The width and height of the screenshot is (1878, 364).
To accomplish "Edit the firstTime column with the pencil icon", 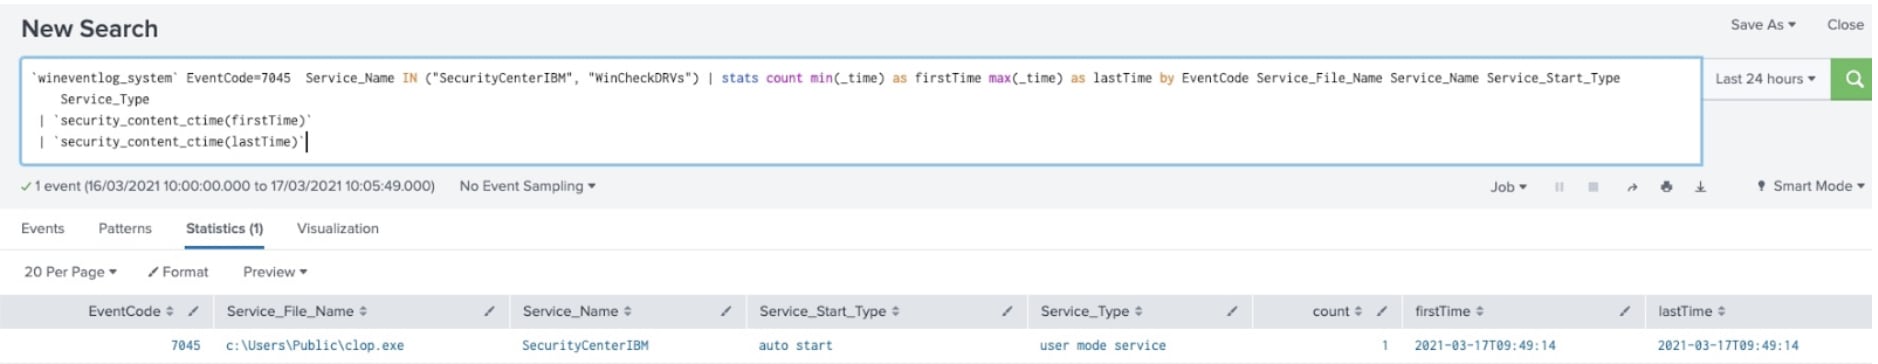I will pyautogui.click(x=1625, y=311).
